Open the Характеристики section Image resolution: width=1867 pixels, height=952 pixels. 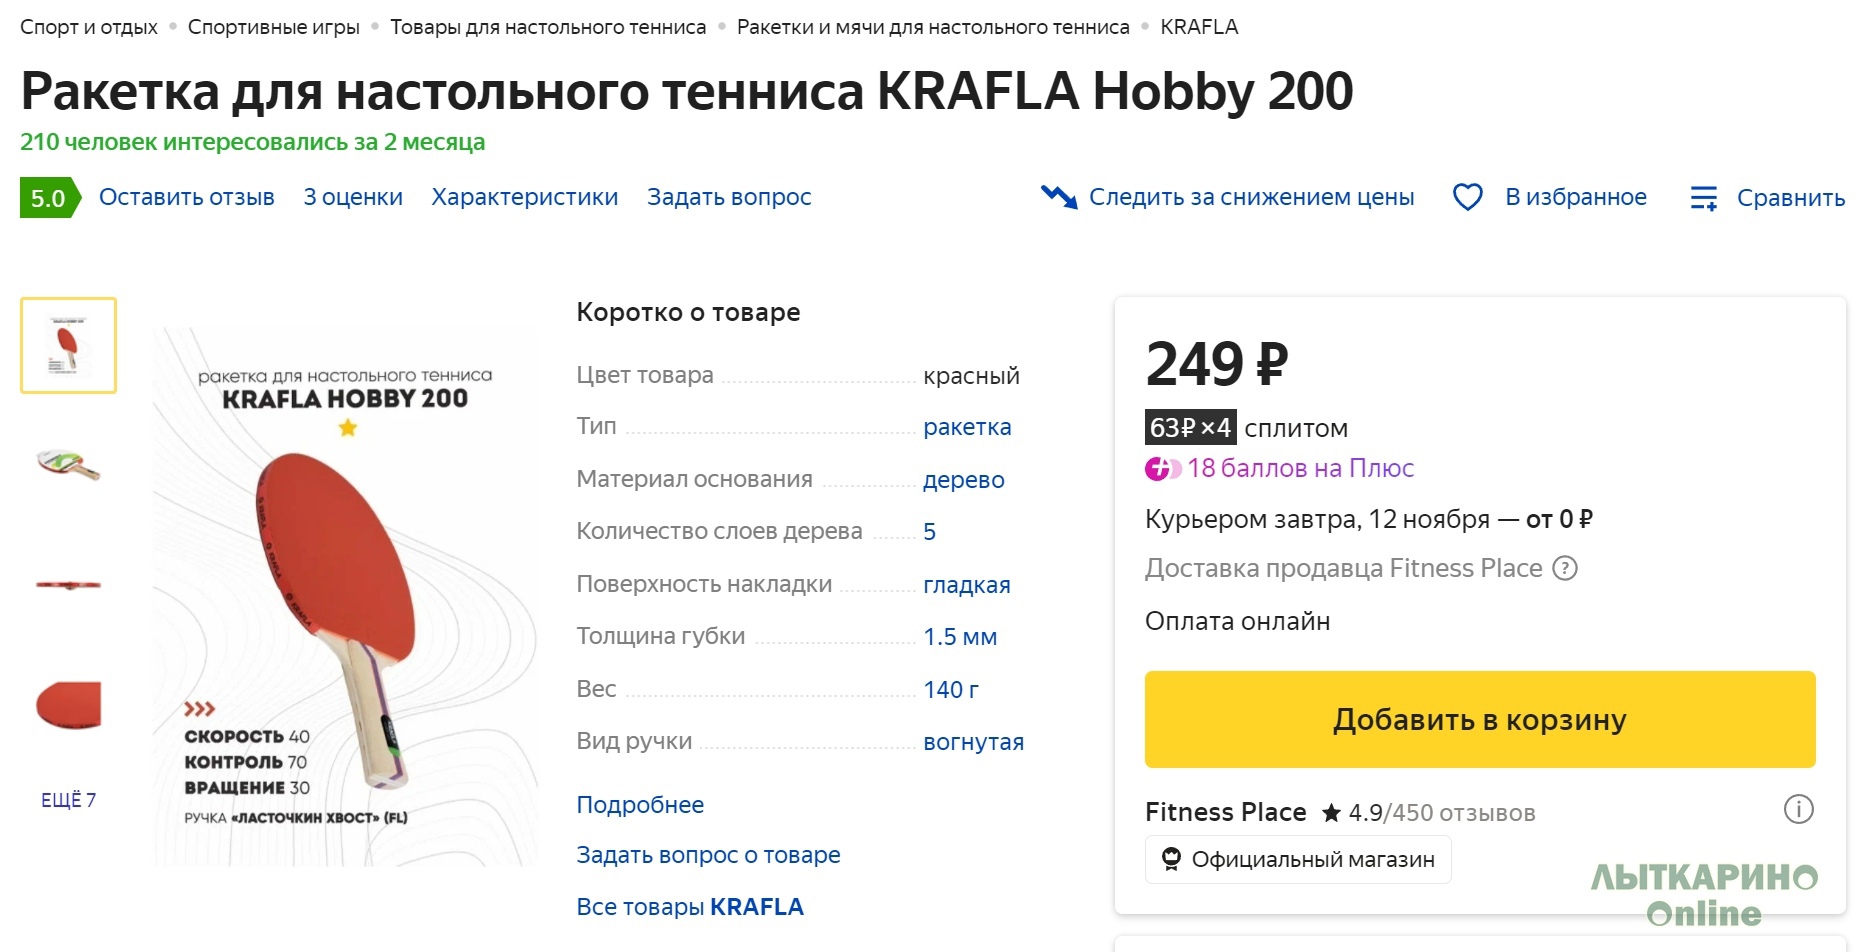point(525,197)
